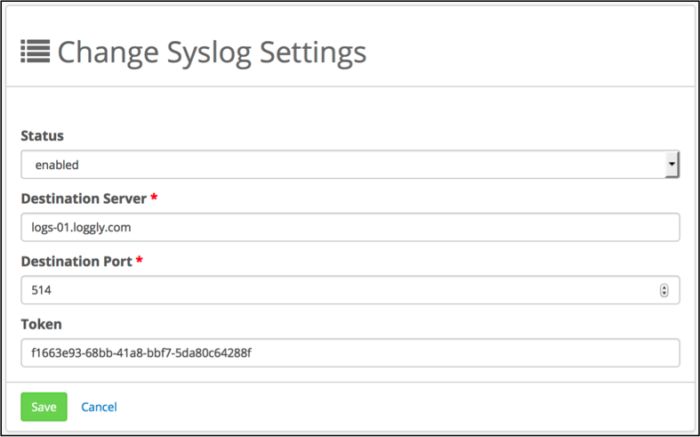Viewport: 700px width, 437px height.
Task: Click the Destination Server label
Action: click(x=83, y=198)
